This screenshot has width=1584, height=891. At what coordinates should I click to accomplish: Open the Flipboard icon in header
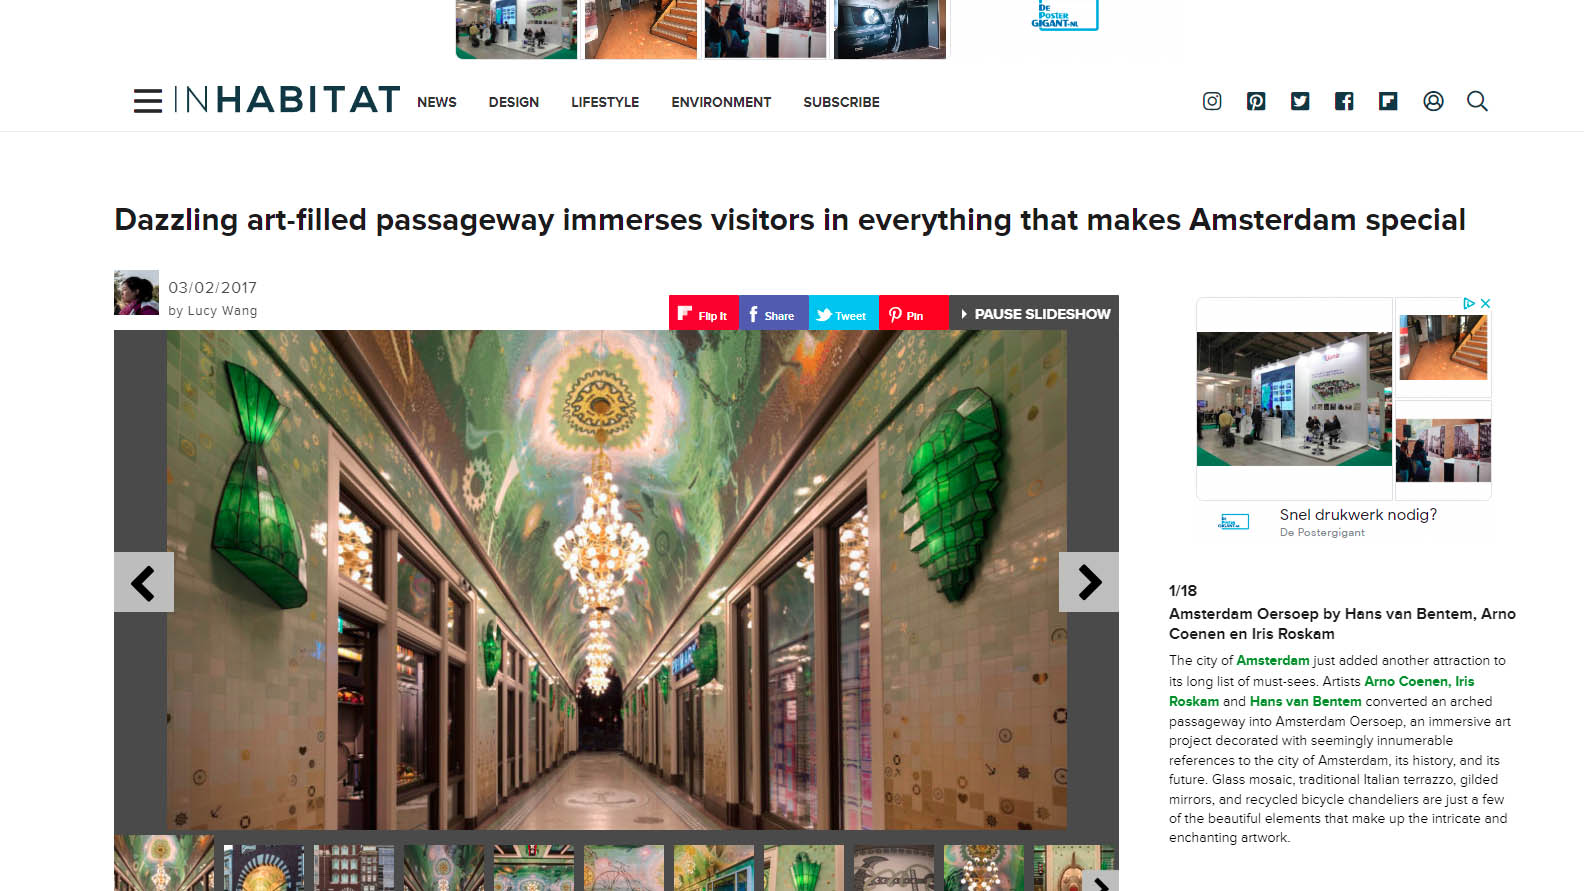(1388, 101)
